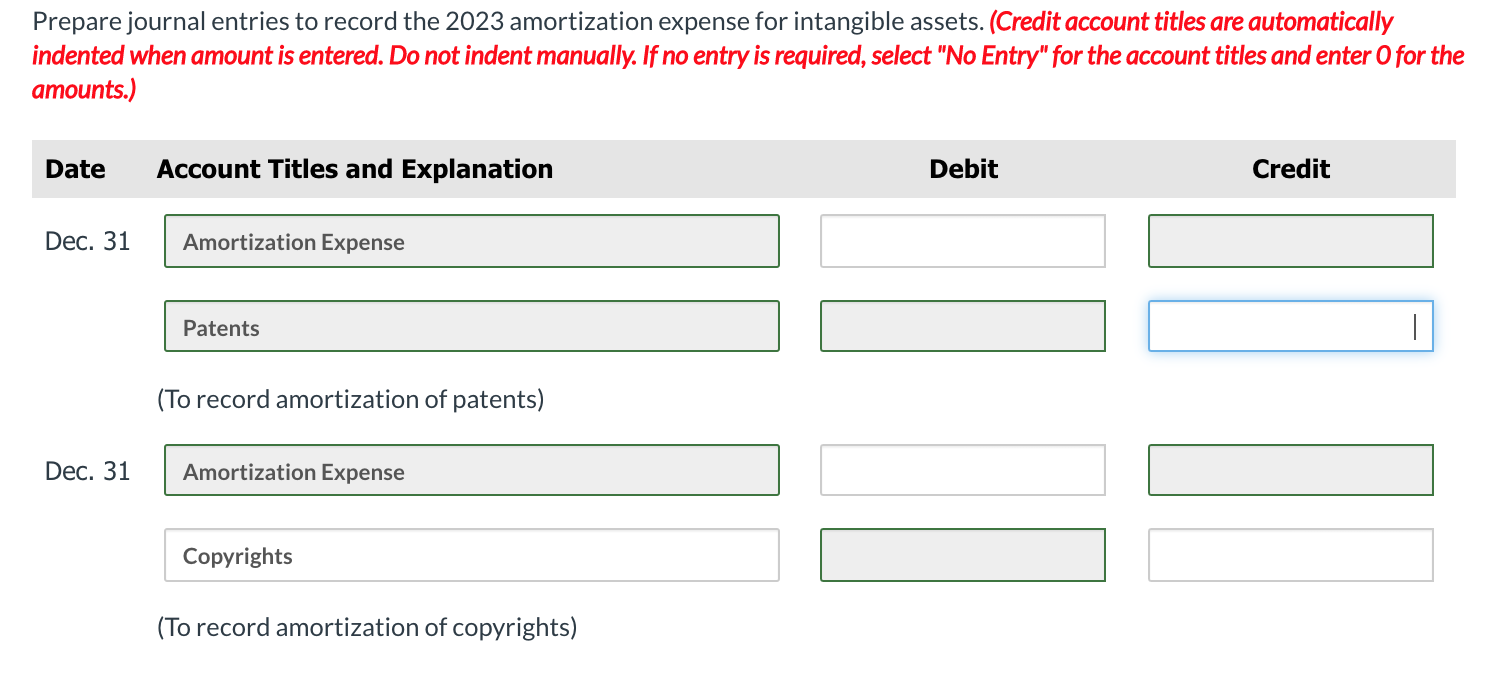Open the Amortization Expense account dropdown for patents entry
This screenshot has width=1488, height=700.
(x=471, y=241)
